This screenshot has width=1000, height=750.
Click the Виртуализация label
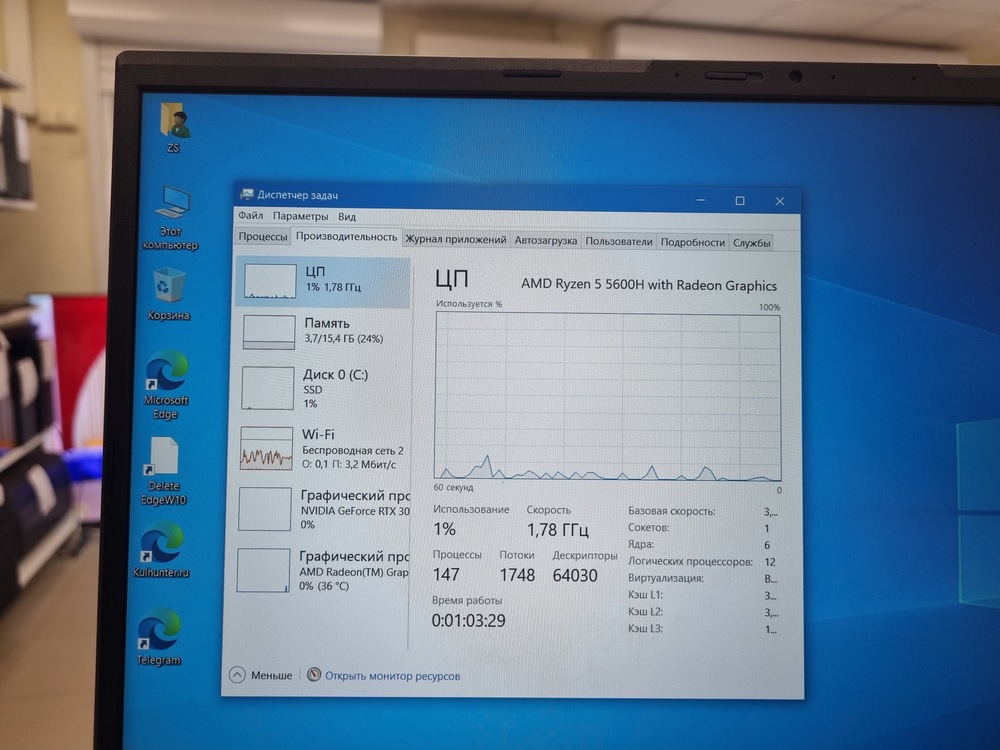pos(666,578)
